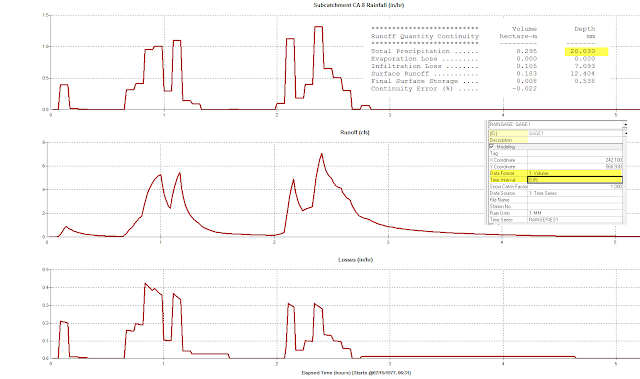Image resolution: width=640 pixels, height=379 pixels.
Task: Click the Snow Catch Factor value
Action: (575, 186)
